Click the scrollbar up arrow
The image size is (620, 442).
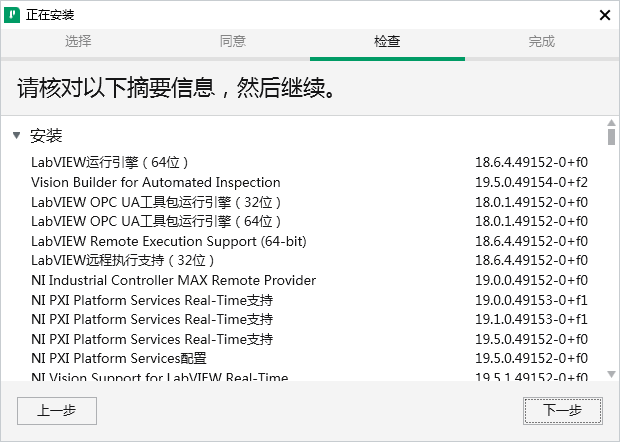pyautogui.click(x=611, y=123)
